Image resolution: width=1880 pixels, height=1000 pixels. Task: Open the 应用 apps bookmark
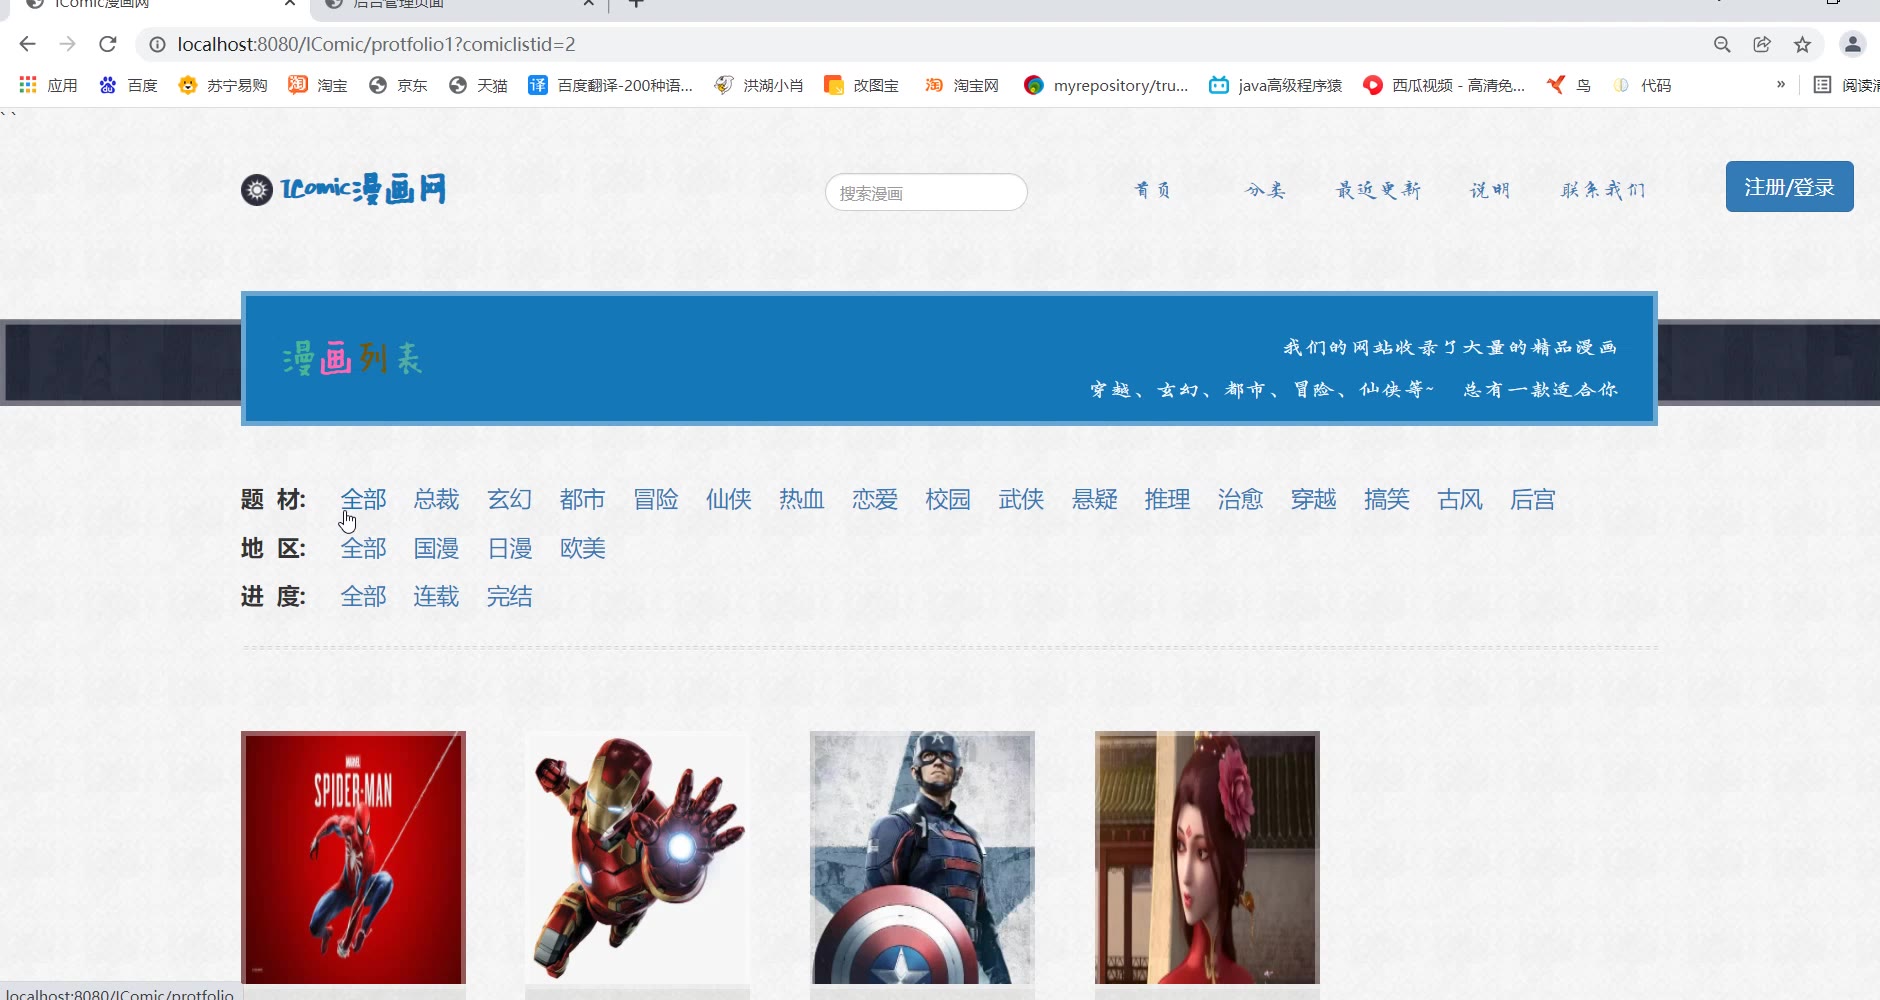pos(48,85)
